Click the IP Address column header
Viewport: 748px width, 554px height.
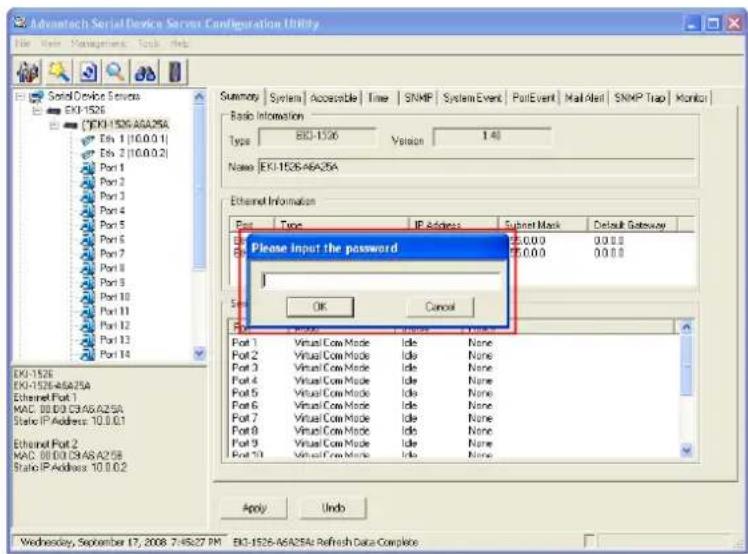(453, 225)
